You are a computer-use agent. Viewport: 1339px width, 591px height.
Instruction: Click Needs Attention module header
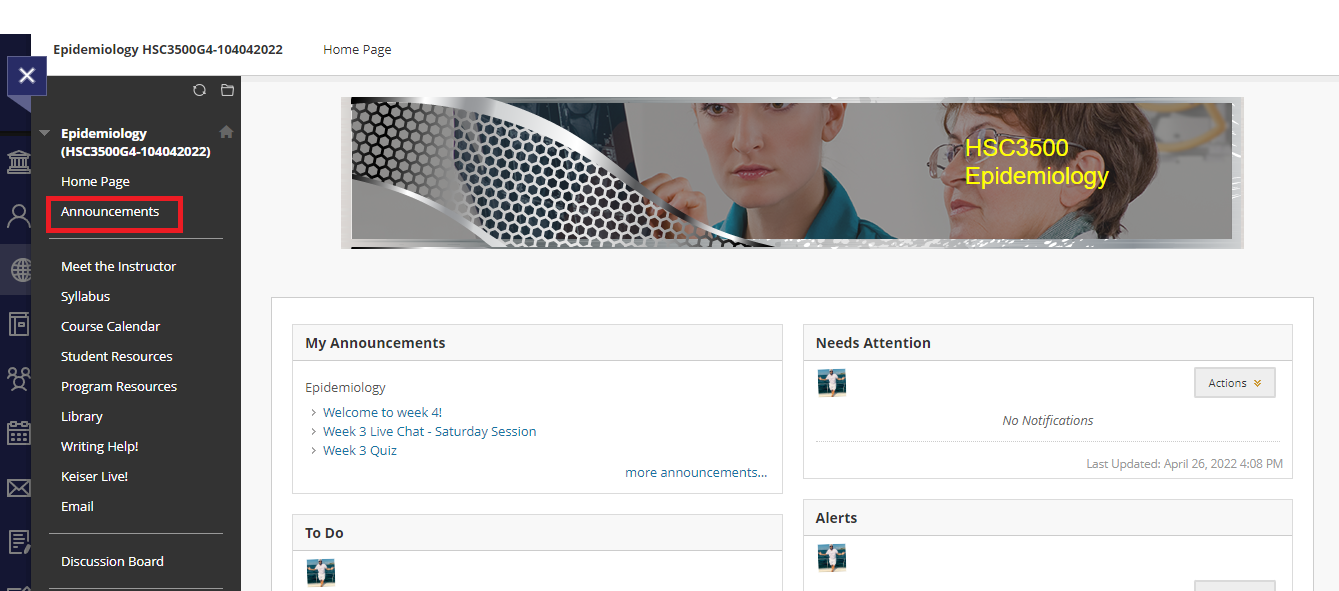tap(1048, 343)
